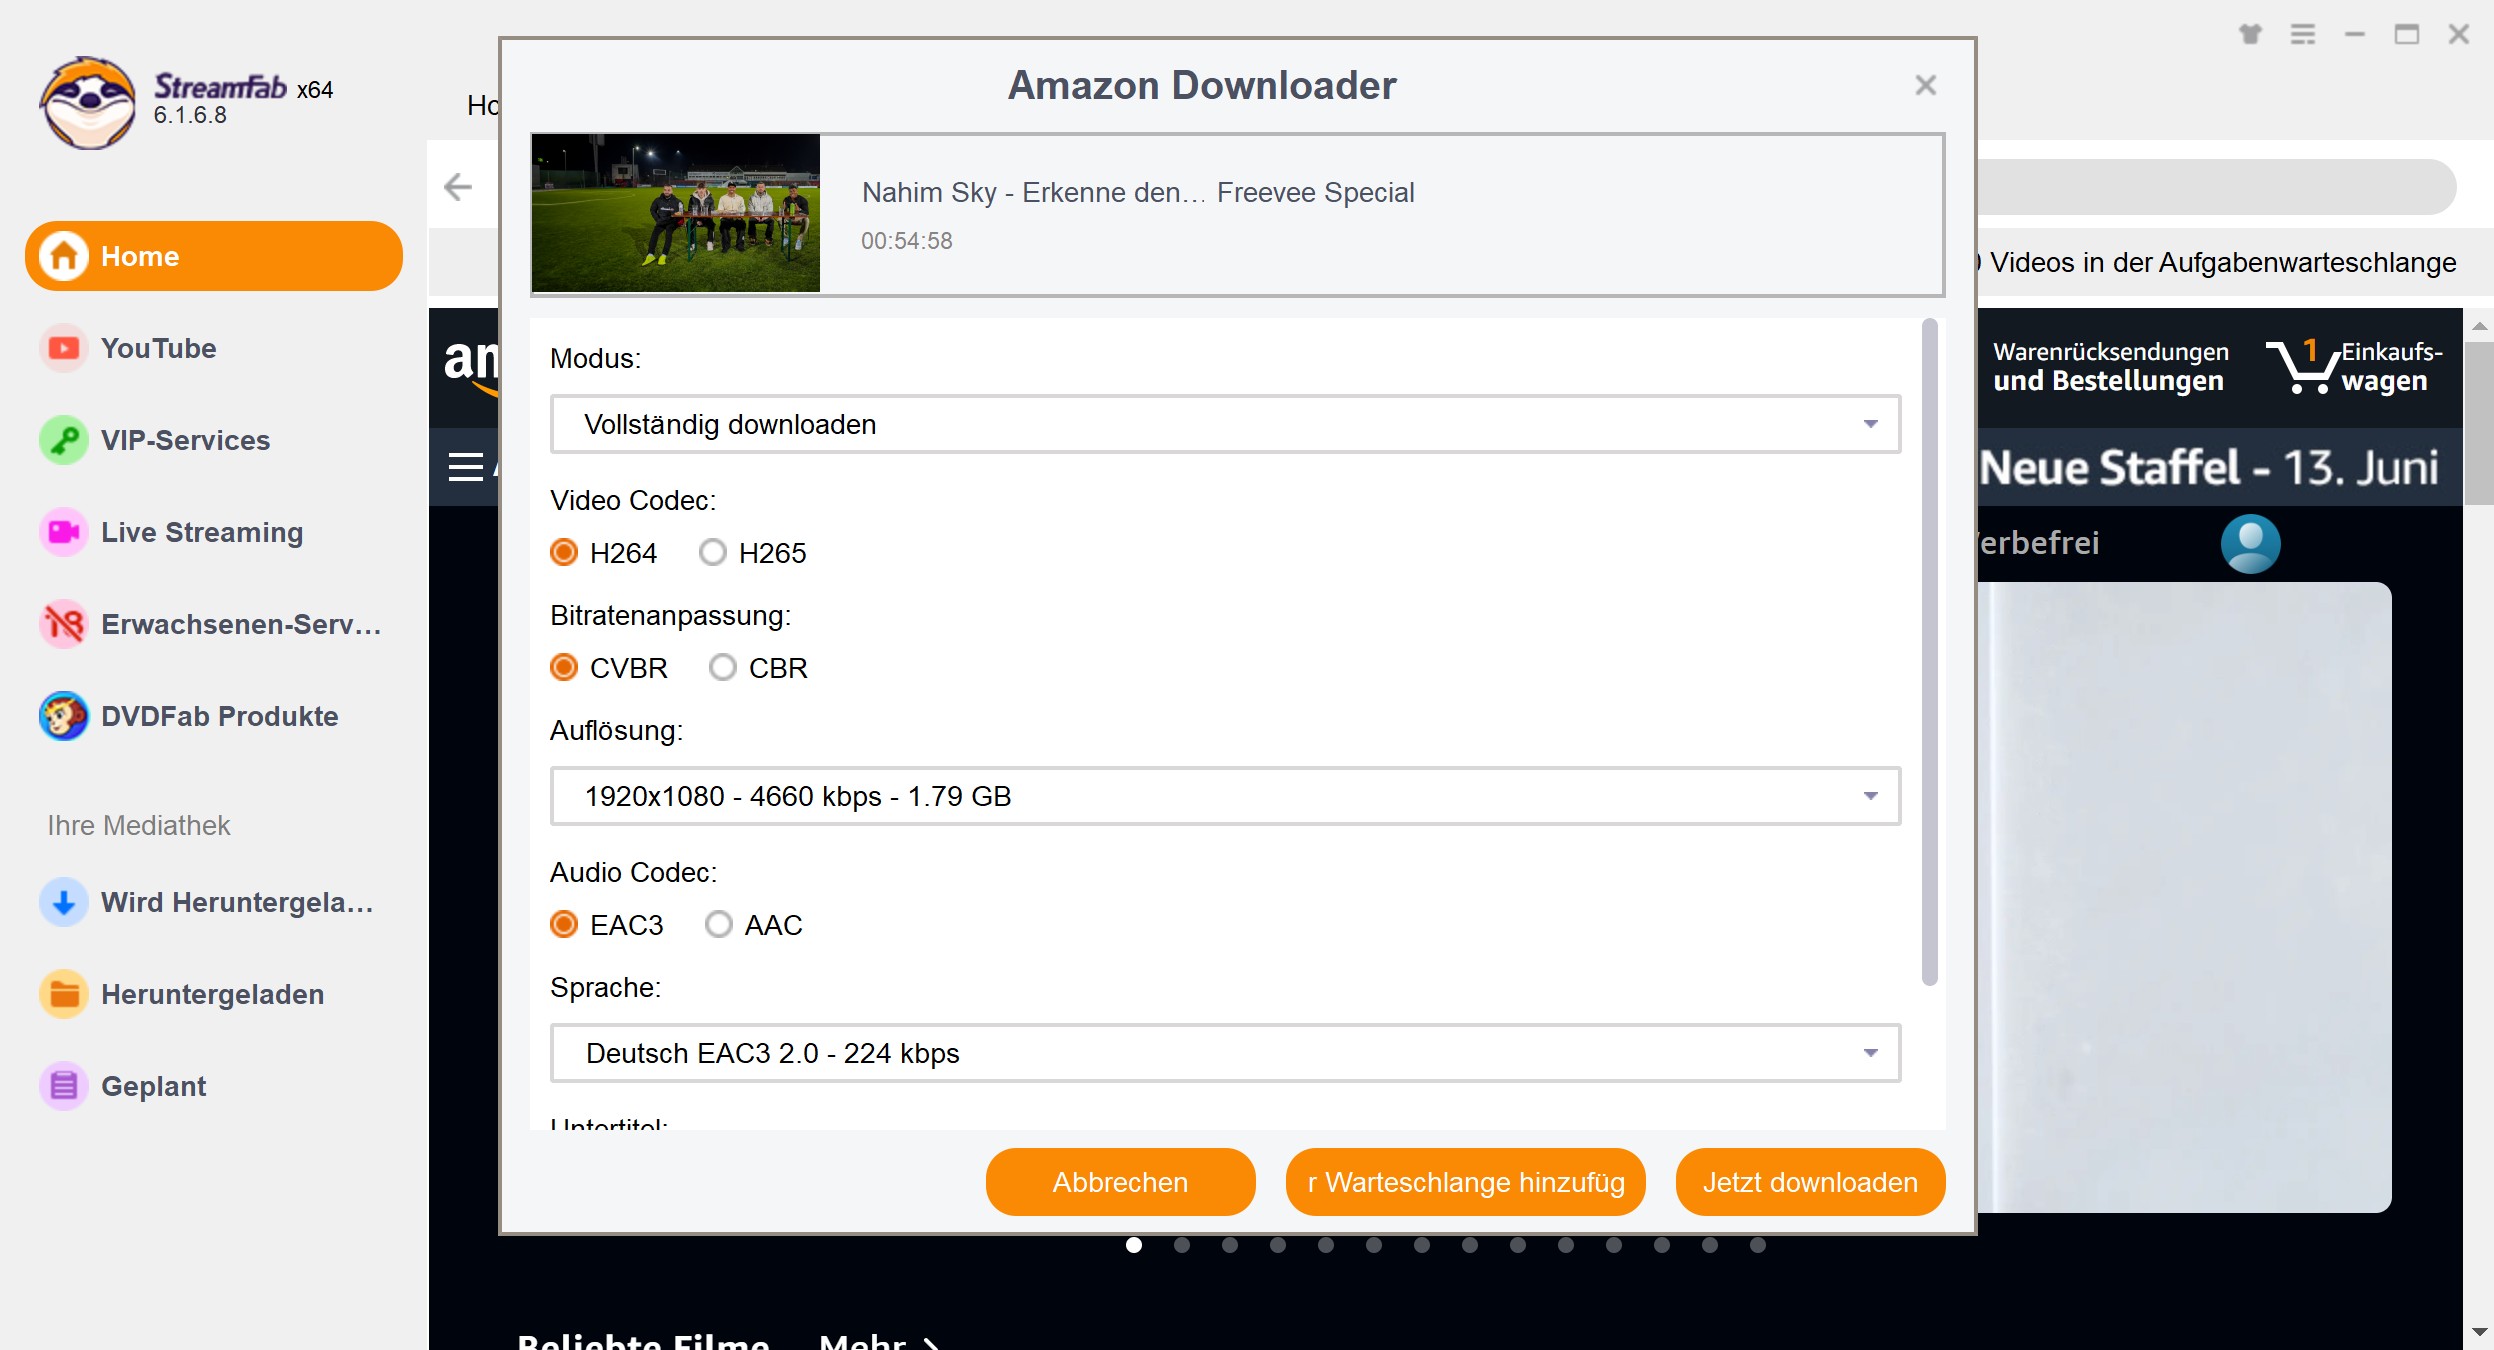Click the Live Streaming camera icon
This screenshot has width=2494, height=1350.
coord(64,532)
